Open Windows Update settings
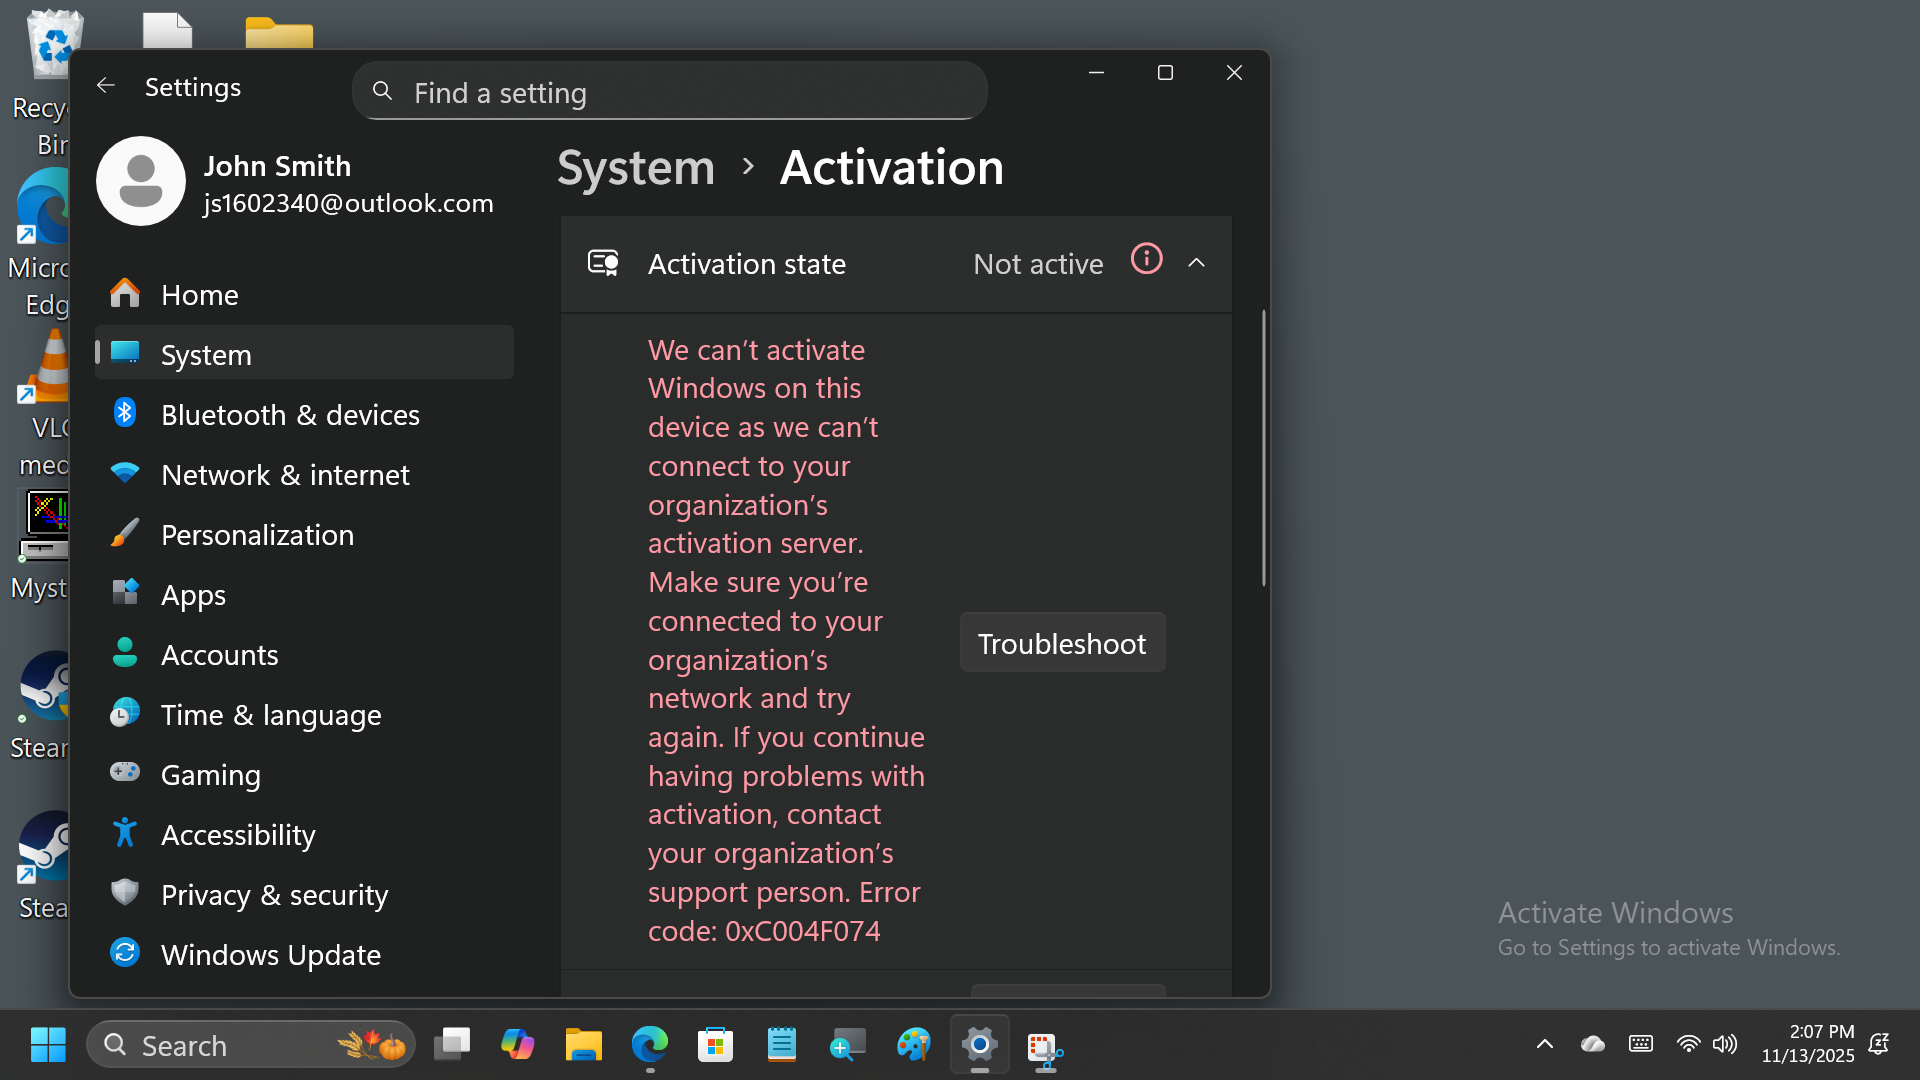 (270, 954)
